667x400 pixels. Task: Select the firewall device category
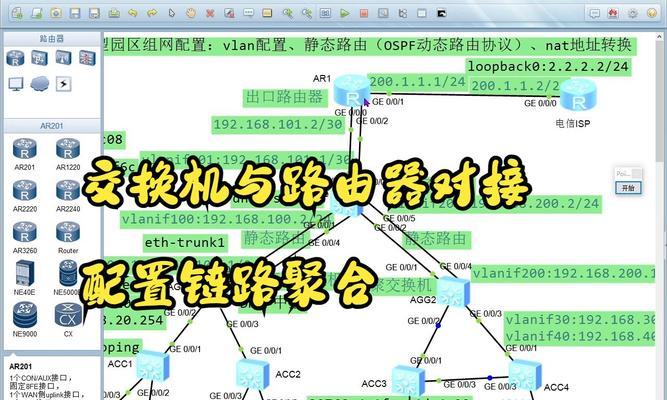pyautogui.click(x=87, y=58)
